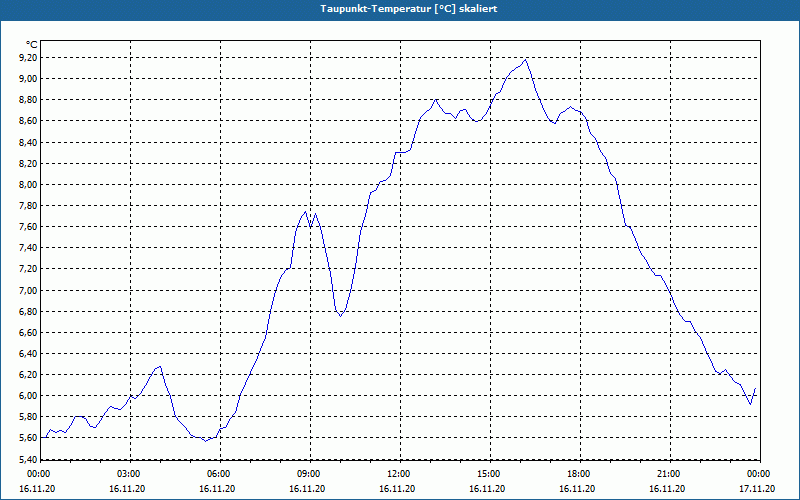Click the "15:00" time axis label
The height and width of the screenshot is (500, 800).
[x=488, y=474]
